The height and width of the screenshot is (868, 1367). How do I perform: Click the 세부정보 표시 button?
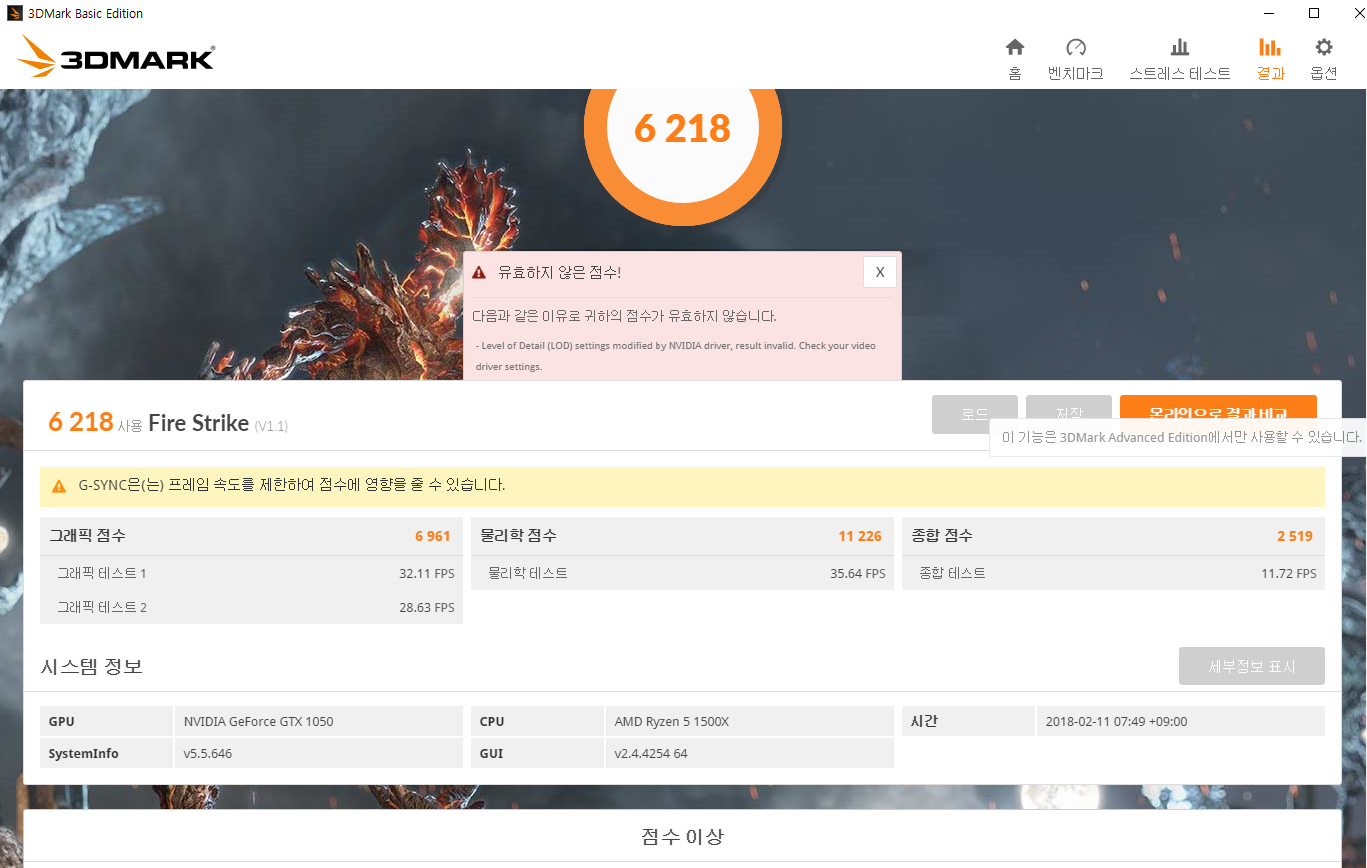point(1252,666)
